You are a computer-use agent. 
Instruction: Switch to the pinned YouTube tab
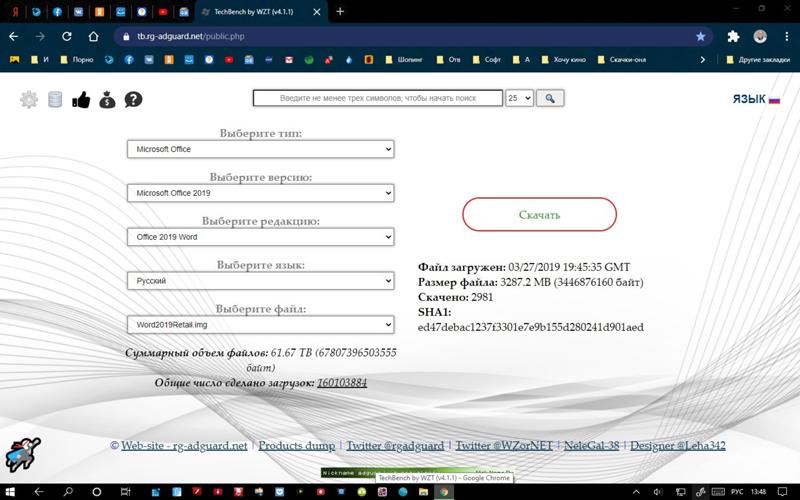pyautogui.click(x=163, y=11)
